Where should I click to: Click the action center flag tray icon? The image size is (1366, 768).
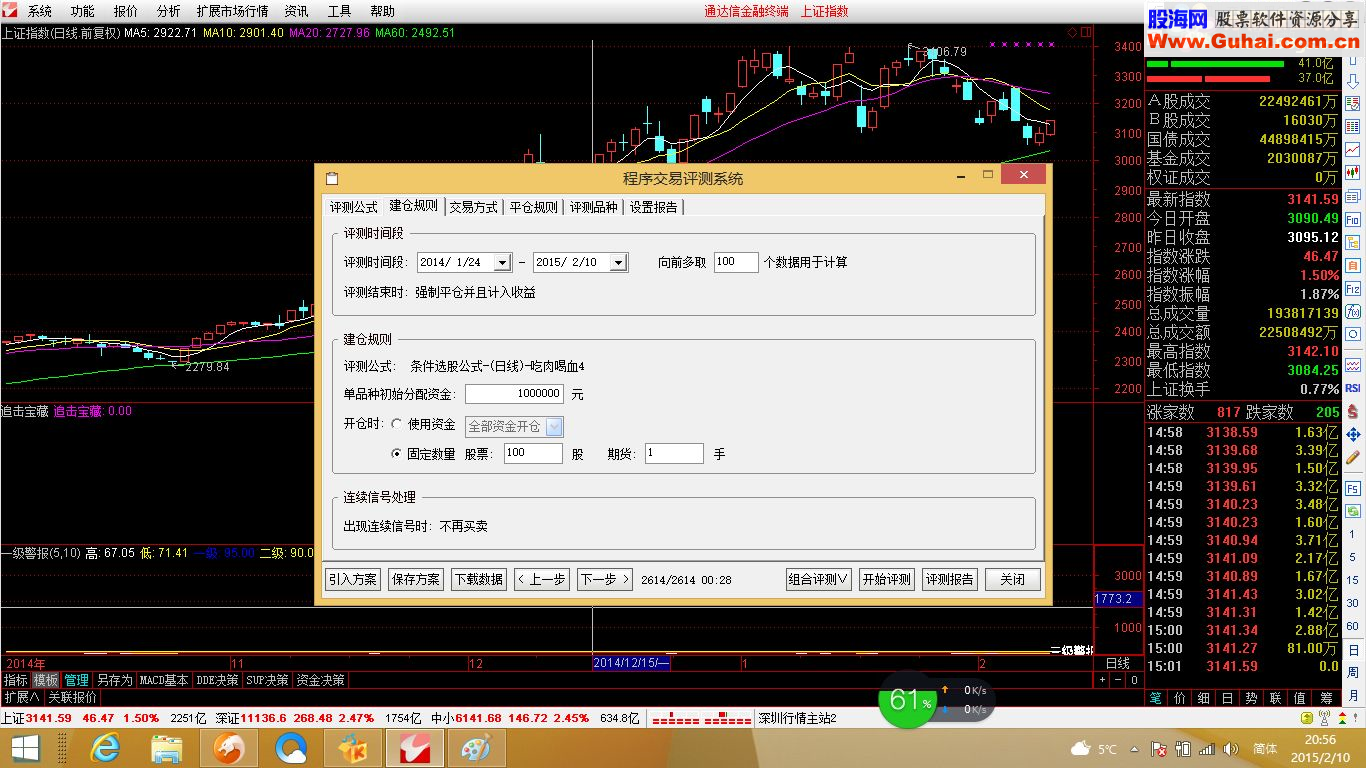coord(1157,749)
